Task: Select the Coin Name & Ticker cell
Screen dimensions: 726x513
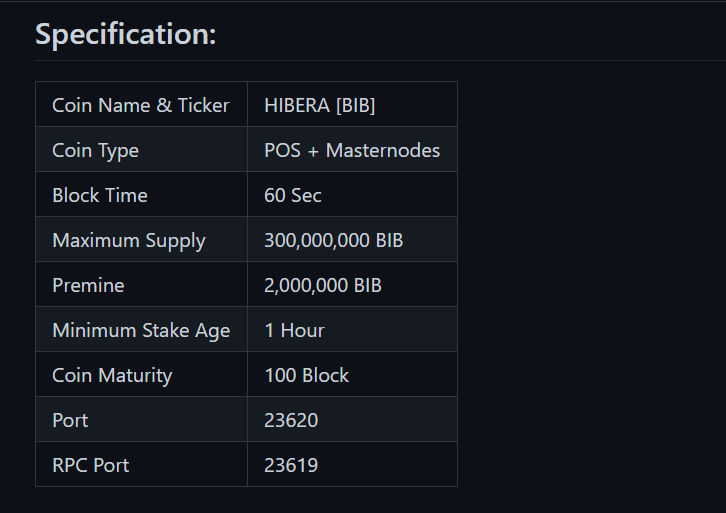Action: (142, 104)
